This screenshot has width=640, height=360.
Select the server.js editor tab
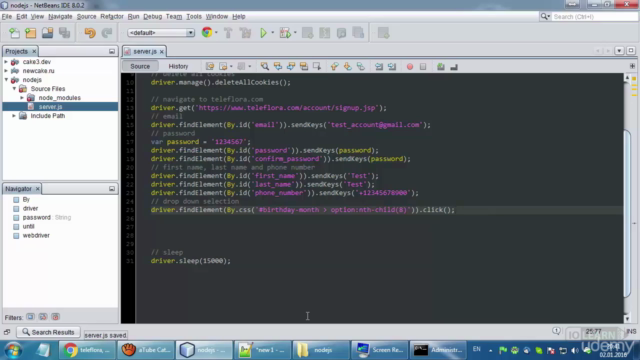[x=144, y=51]
